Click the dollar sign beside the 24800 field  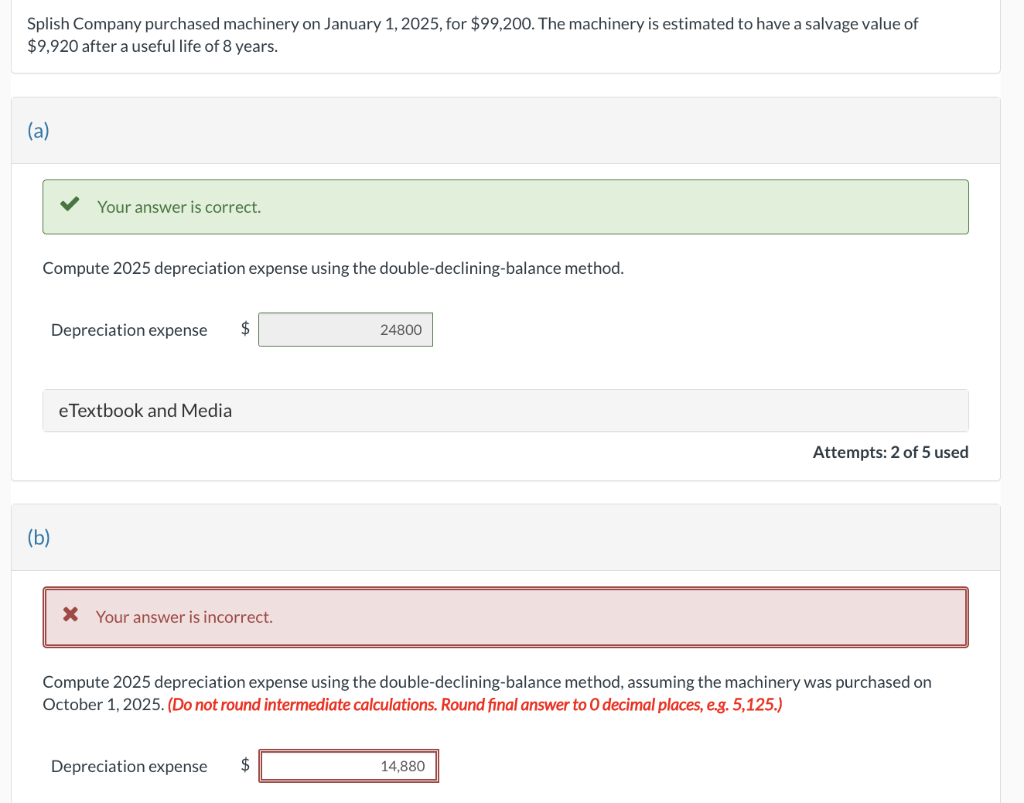point(245,329)
